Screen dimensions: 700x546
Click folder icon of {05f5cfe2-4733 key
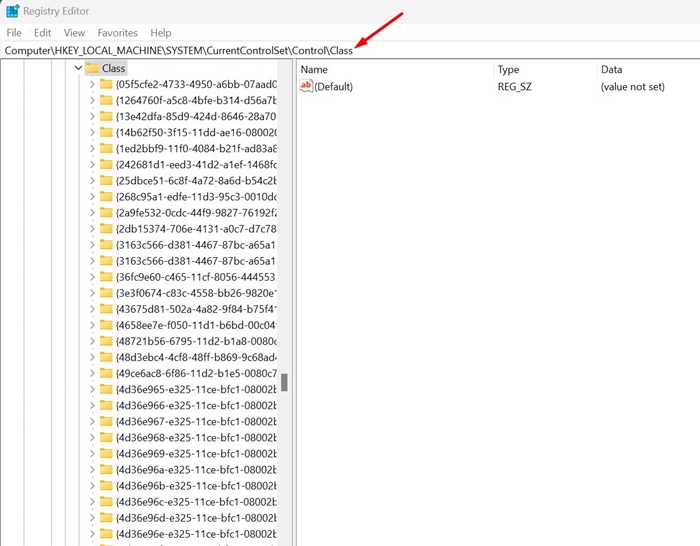(x=106, y=84)
